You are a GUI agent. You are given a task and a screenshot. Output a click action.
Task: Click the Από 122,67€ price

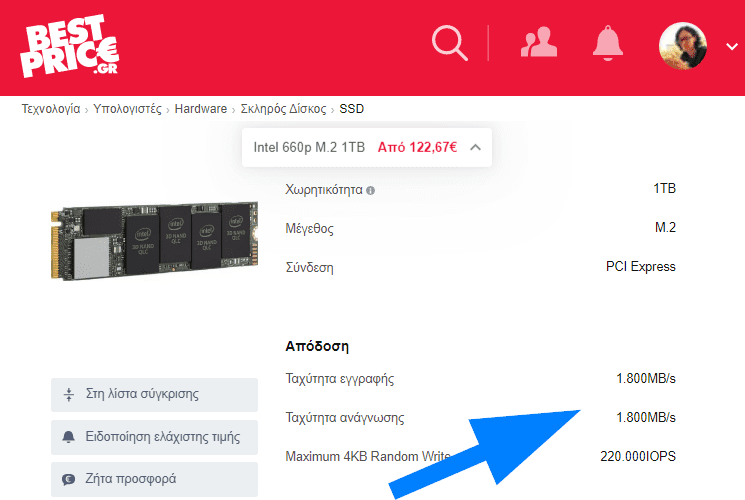click(x=417, y=147)
